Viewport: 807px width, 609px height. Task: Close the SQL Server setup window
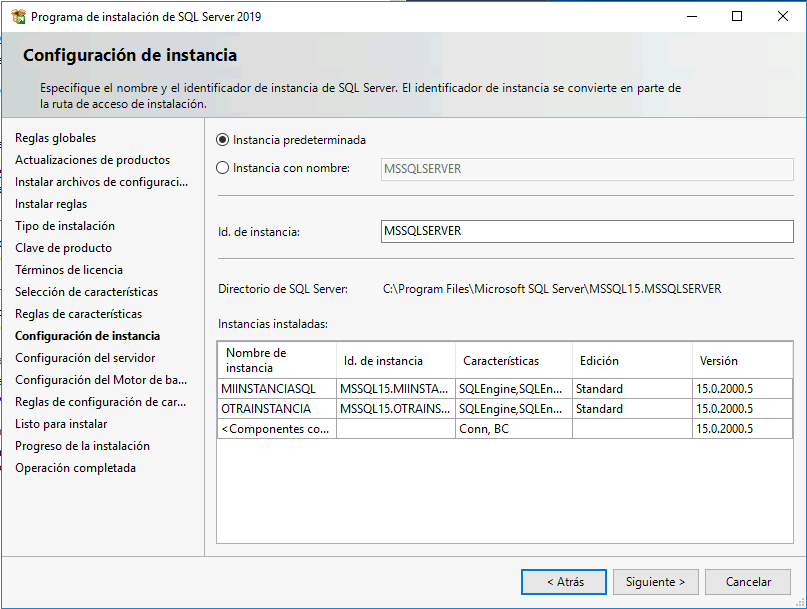tap(782, 16)
